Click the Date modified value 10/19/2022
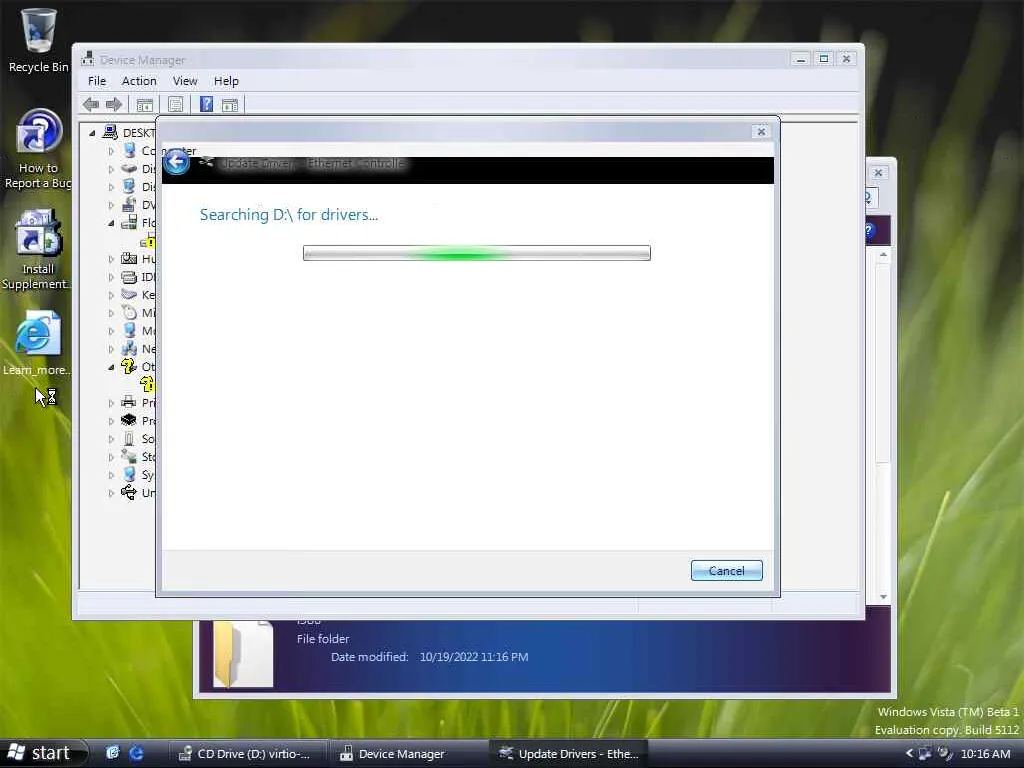 (x=473, y=657)
